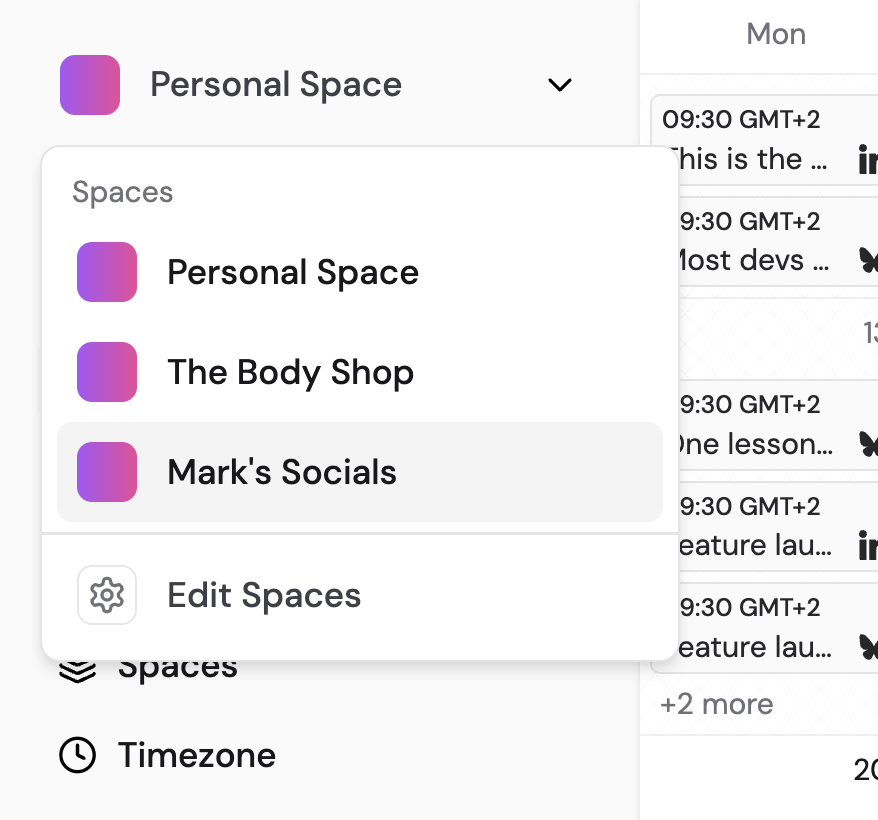Image resolution: width=878 pixels, height=820 pixels.
Task: Open the Timezone sidebar label
Action: point(197,755)
